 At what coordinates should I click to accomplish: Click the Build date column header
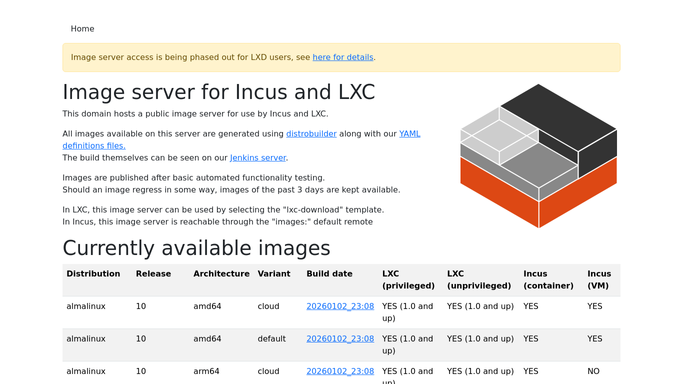(x=329, y=274)
